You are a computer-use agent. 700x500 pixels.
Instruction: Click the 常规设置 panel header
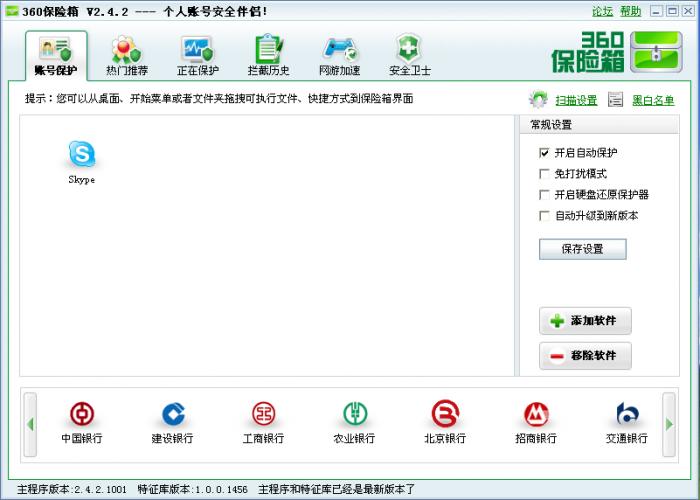point(600,125)
